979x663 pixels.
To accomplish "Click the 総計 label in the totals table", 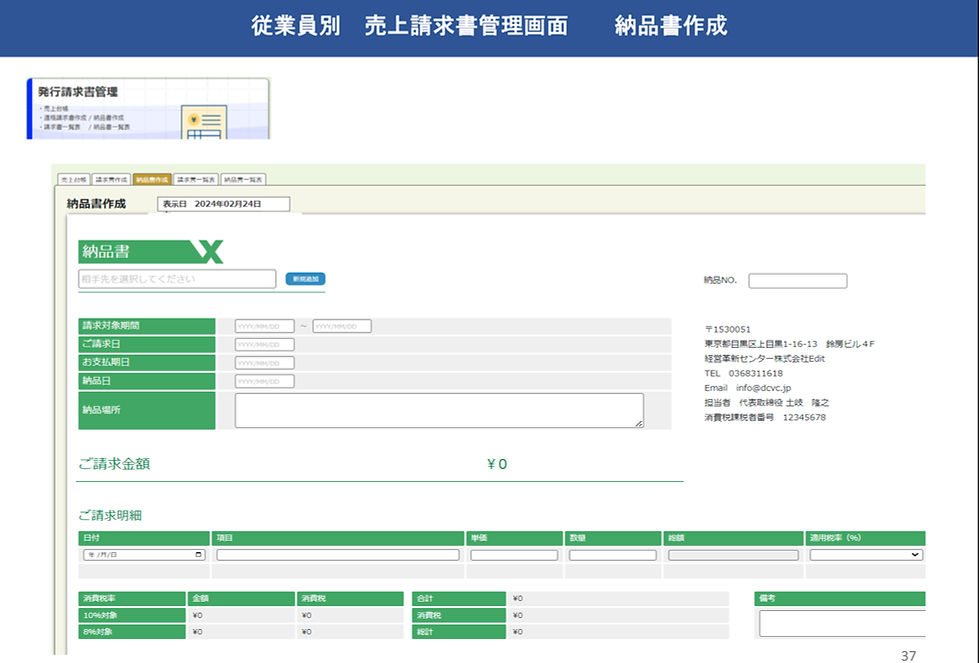I will pos(458,632).
